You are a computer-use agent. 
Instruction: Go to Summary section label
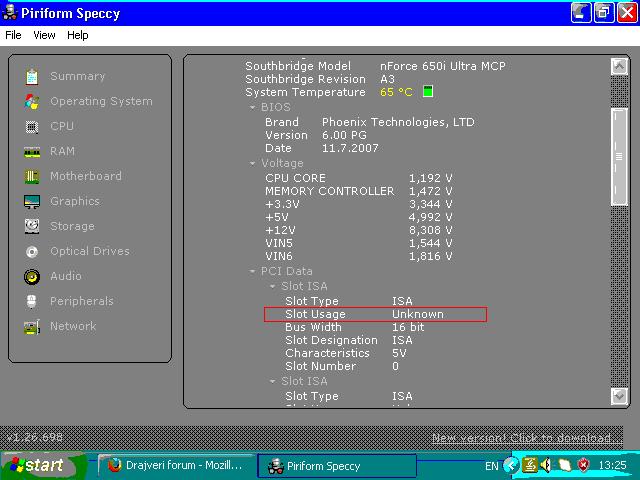[x=78, y=76]
